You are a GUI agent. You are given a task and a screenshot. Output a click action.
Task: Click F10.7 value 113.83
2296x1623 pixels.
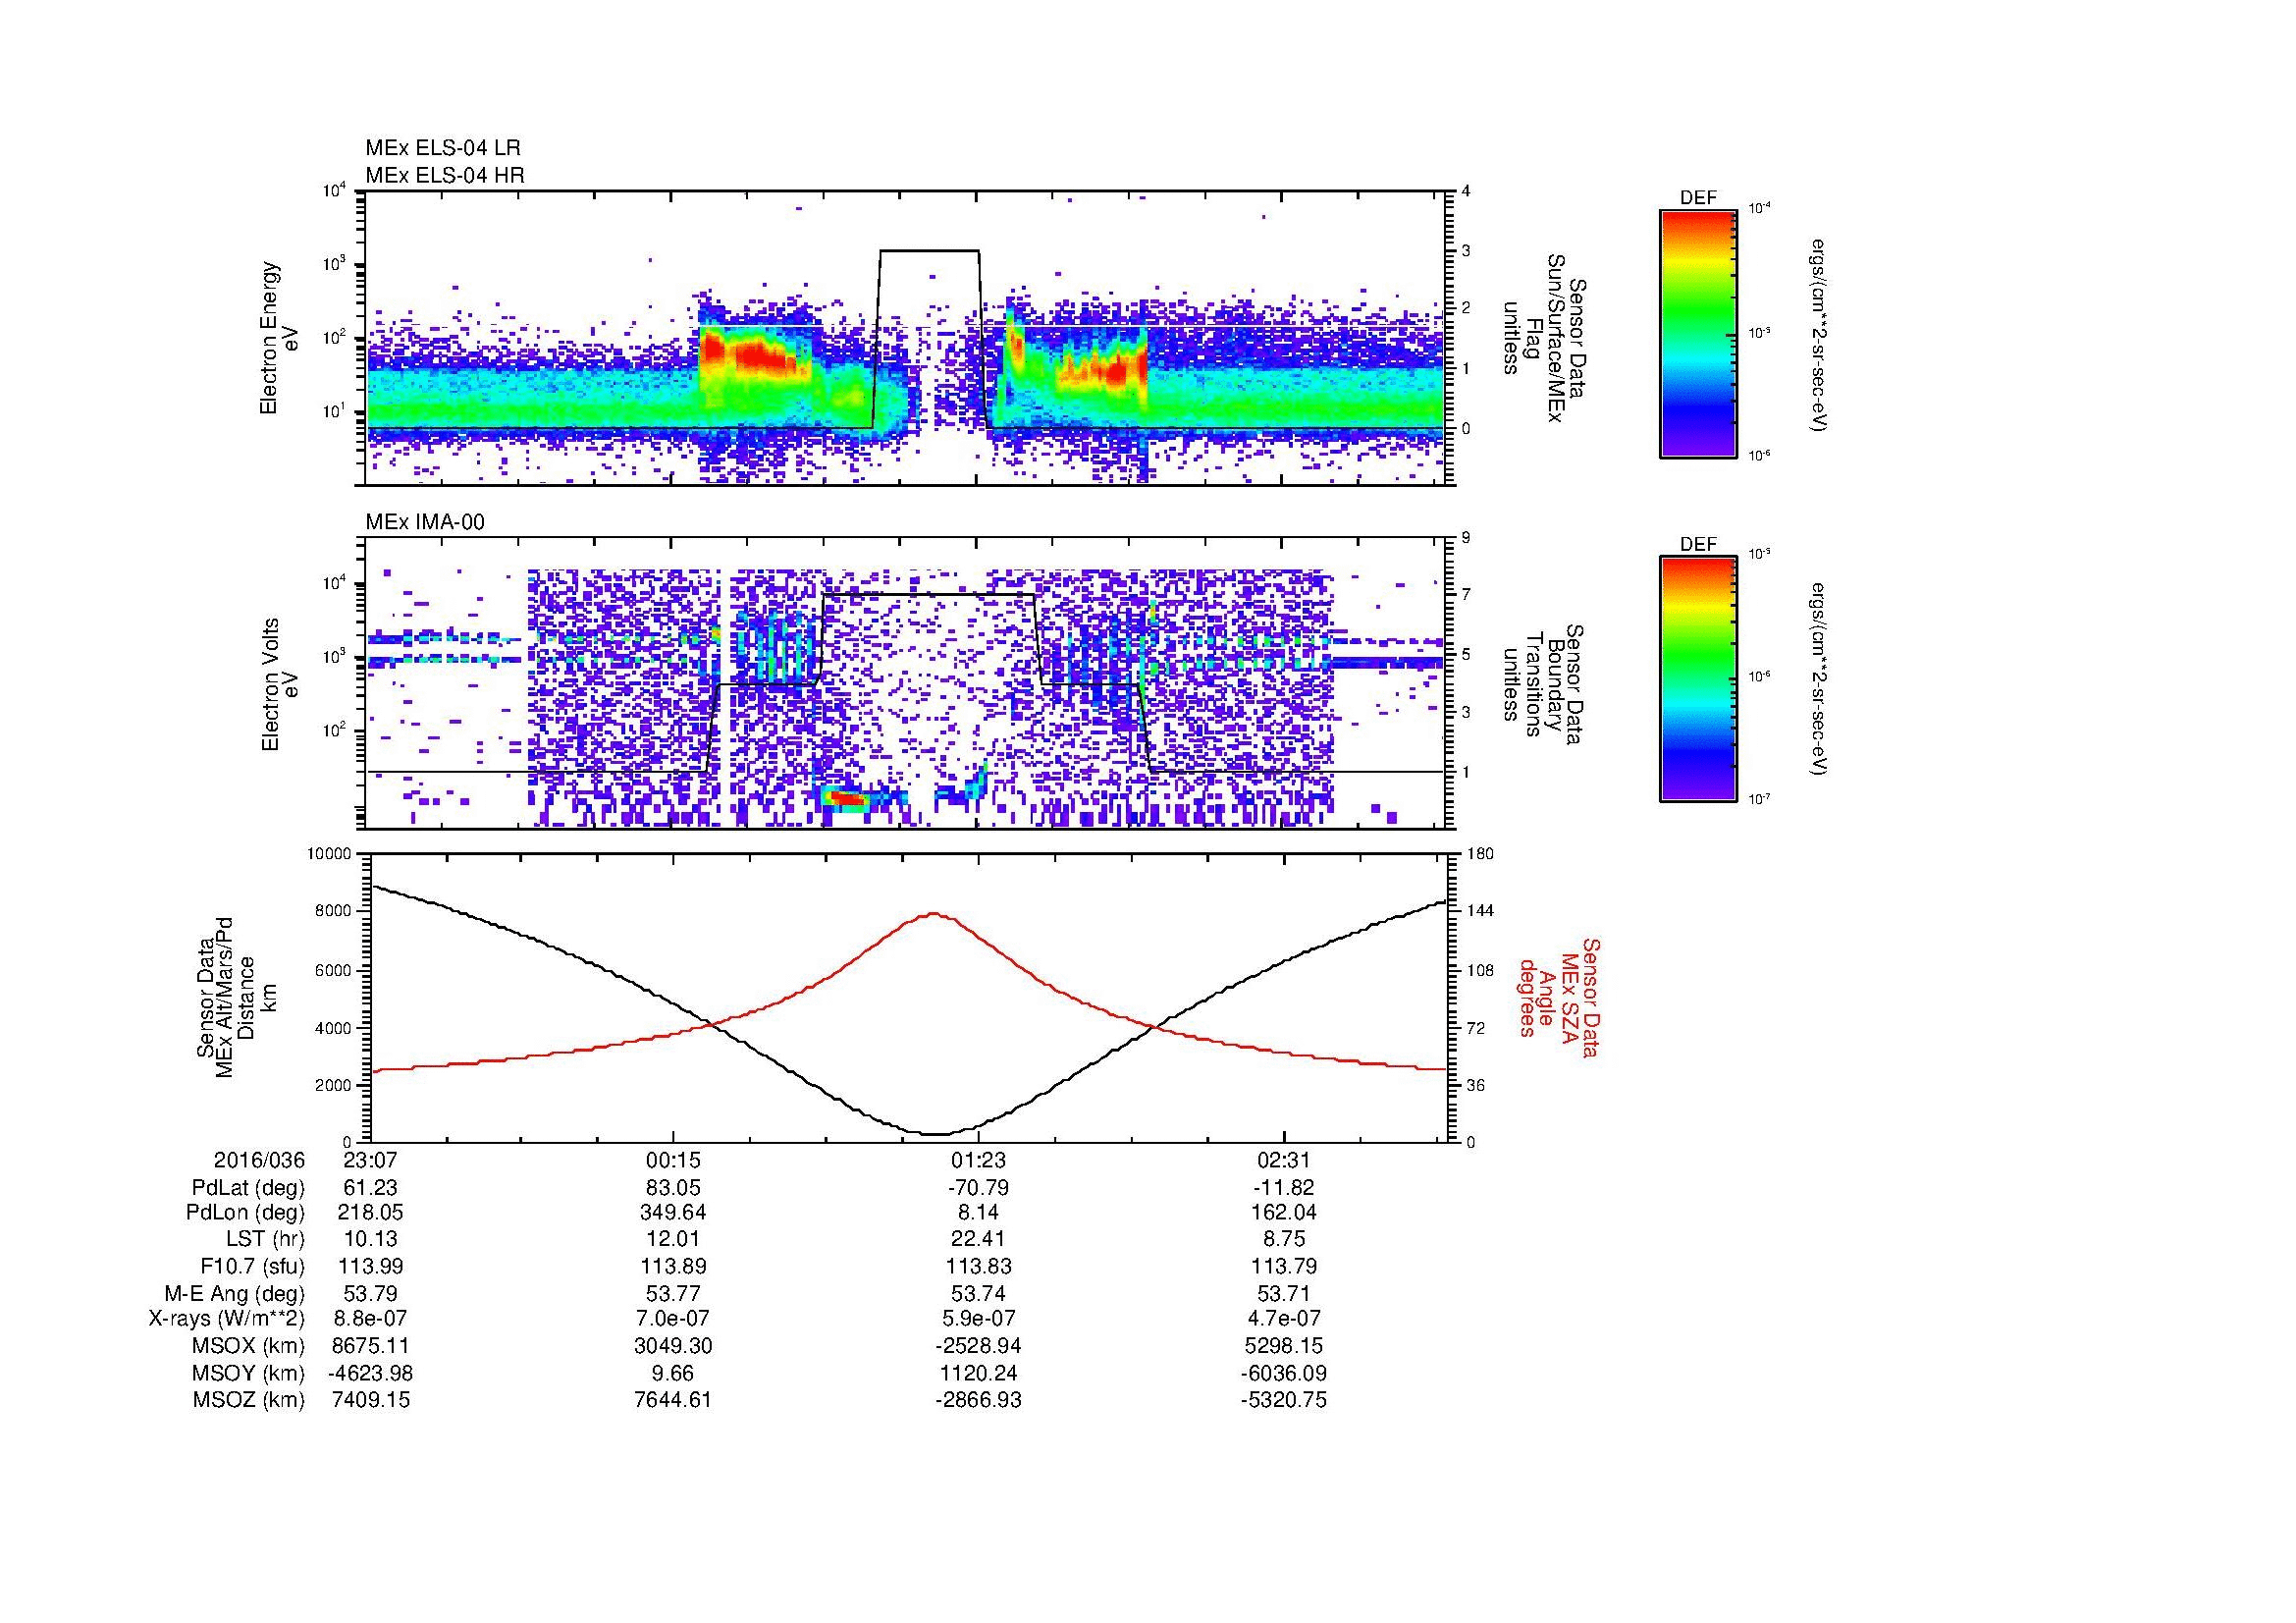(x=979, y=1266)
